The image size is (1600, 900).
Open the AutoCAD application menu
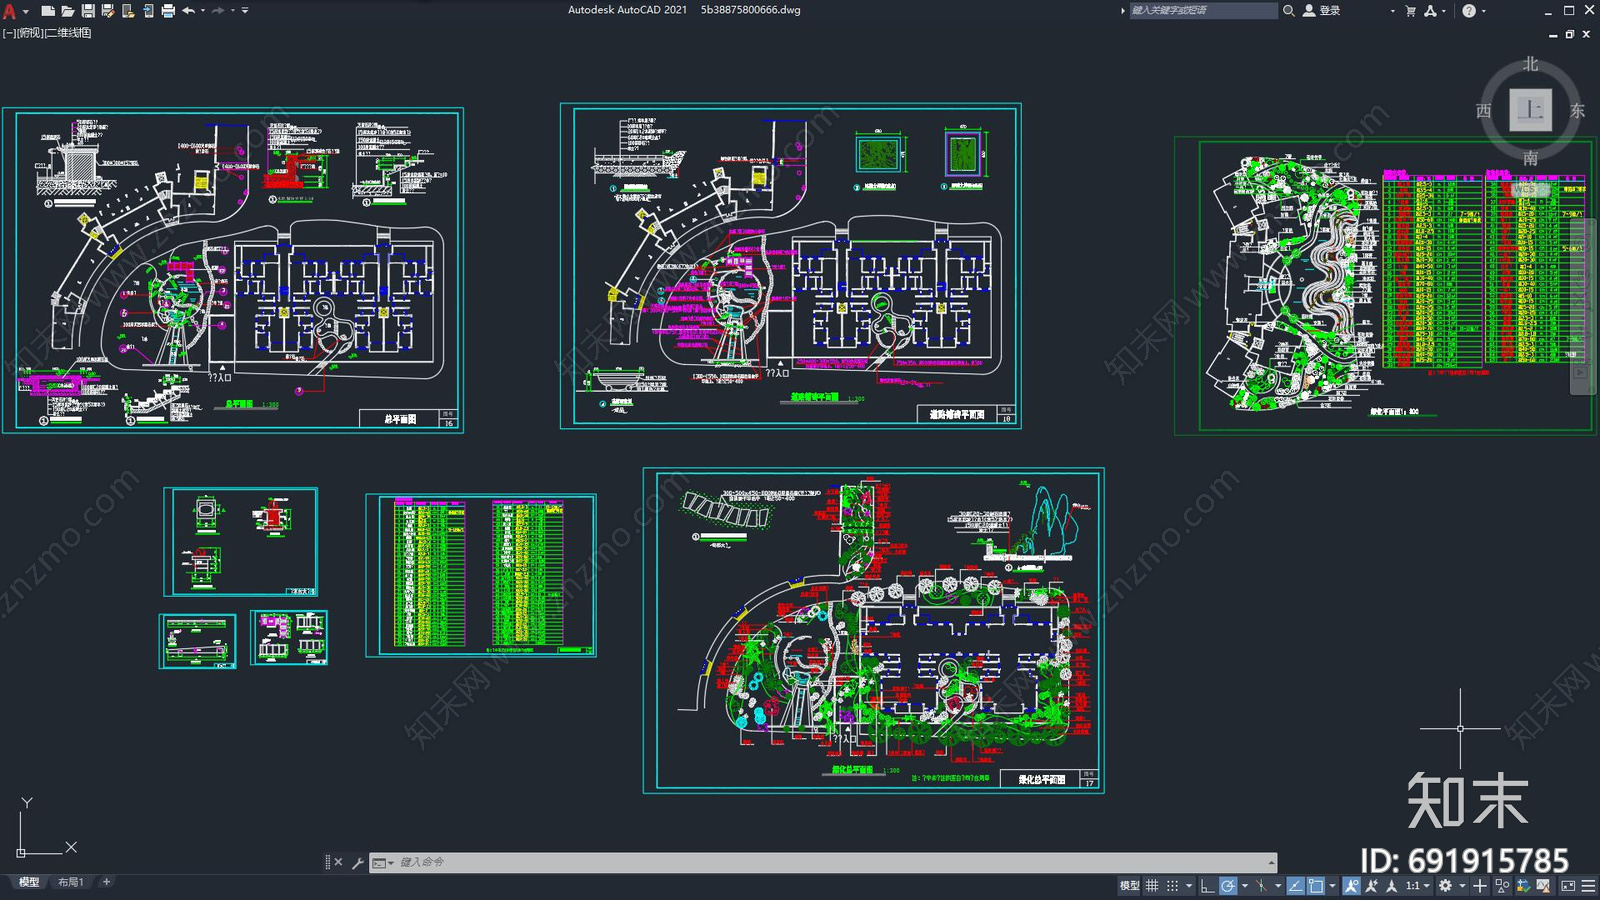click(10, 12)
